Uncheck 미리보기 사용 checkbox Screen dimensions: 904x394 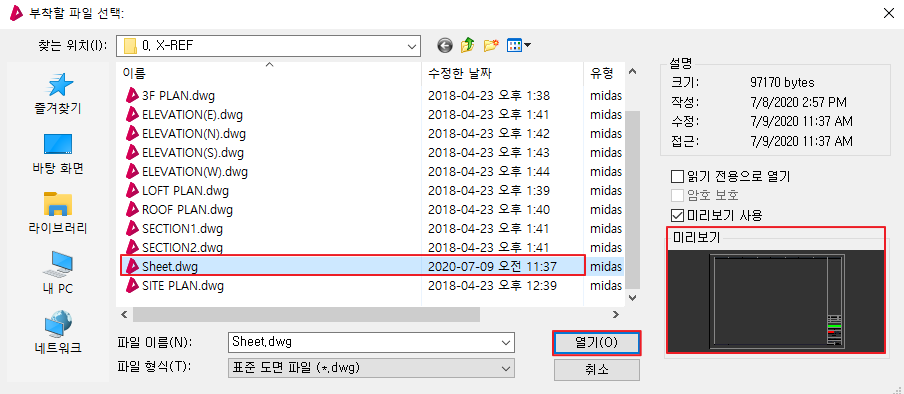click(x=677, y=215)
